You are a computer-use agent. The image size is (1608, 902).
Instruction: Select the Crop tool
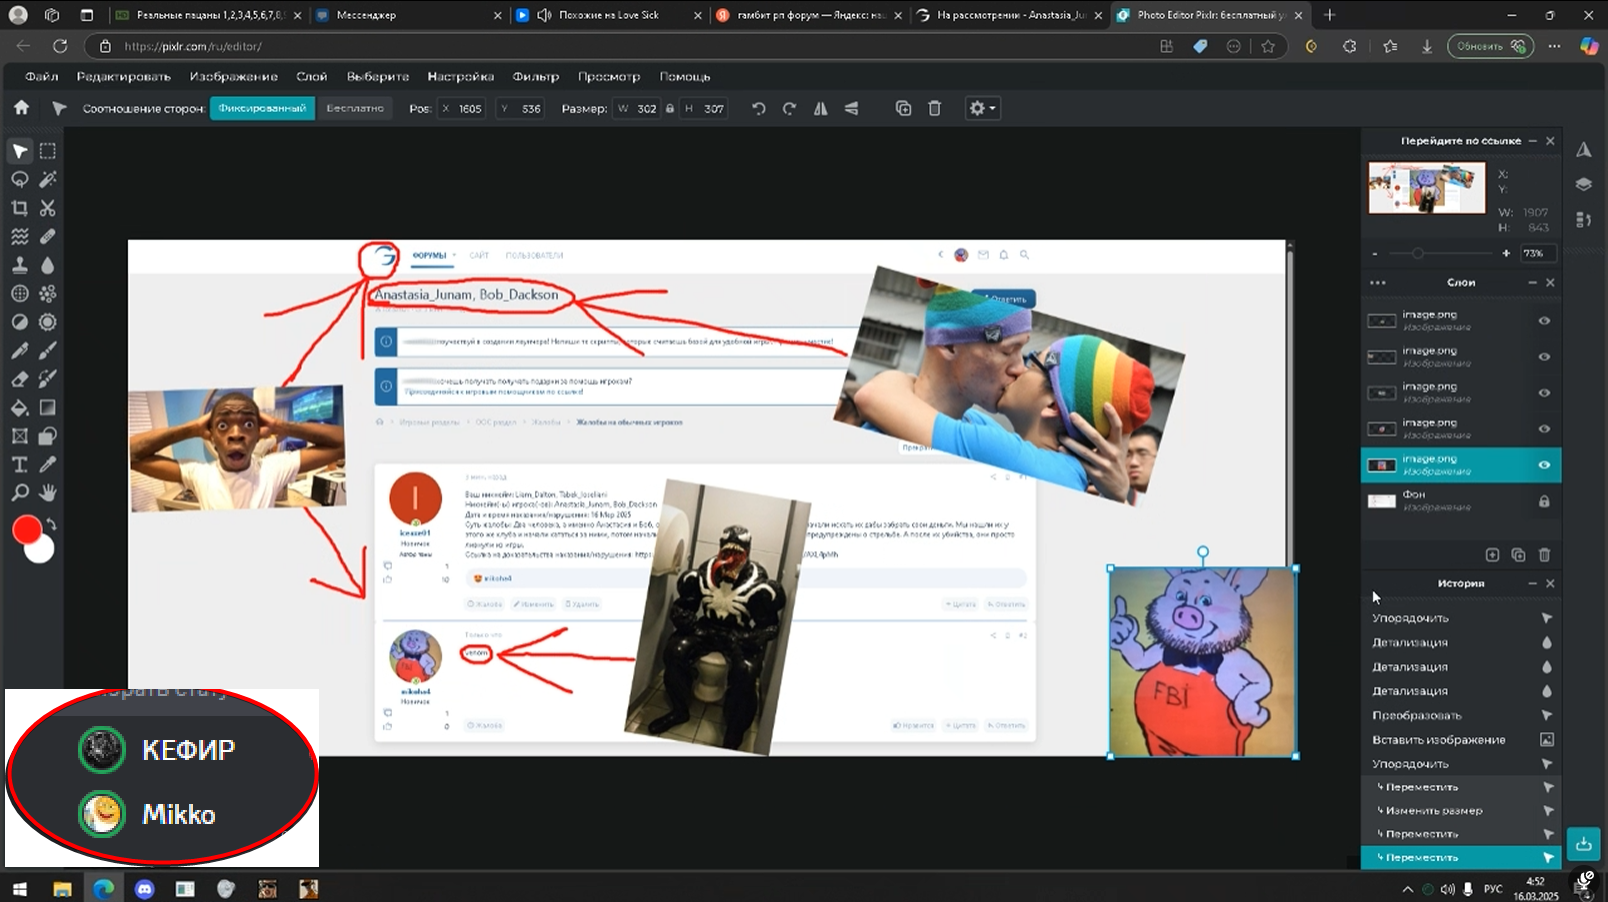[19, 208]
